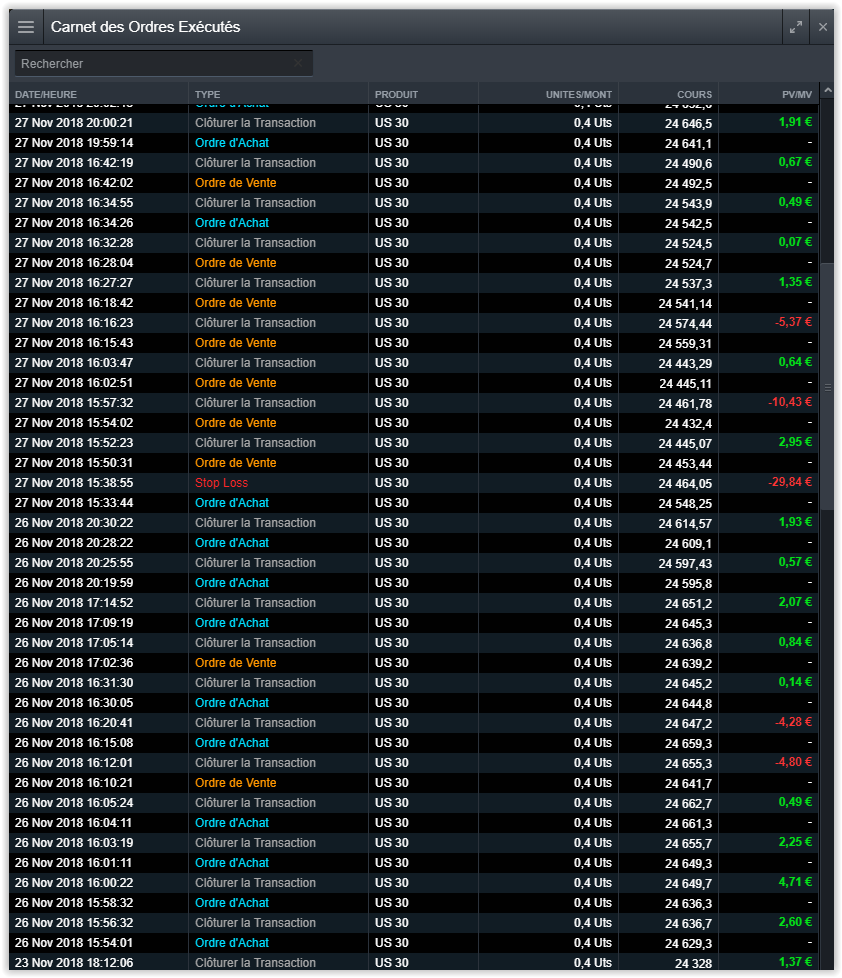Click the vertical scrollbar thumb
This screenshot has height=978, width=842.
click(827, 385)
